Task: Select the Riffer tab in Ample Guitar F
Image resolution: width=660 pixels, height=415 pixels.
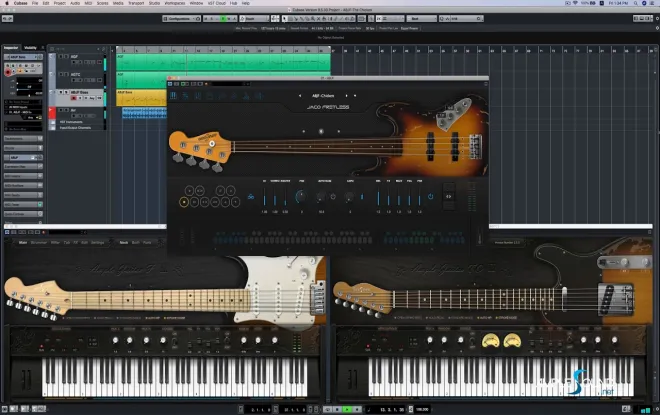Action: point(55,242)
